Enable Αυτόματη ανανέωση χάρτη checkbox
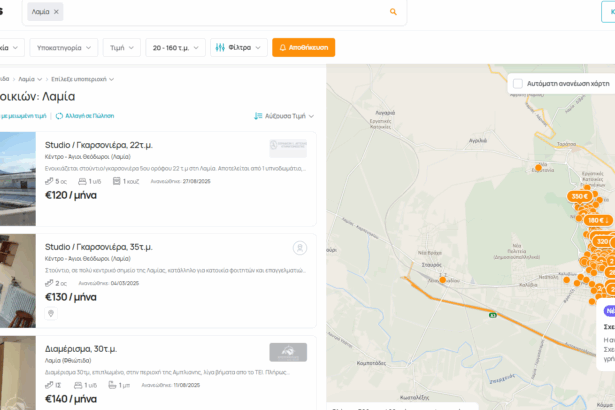Viewport: 615px width, 410px height. tap(517, 83)
